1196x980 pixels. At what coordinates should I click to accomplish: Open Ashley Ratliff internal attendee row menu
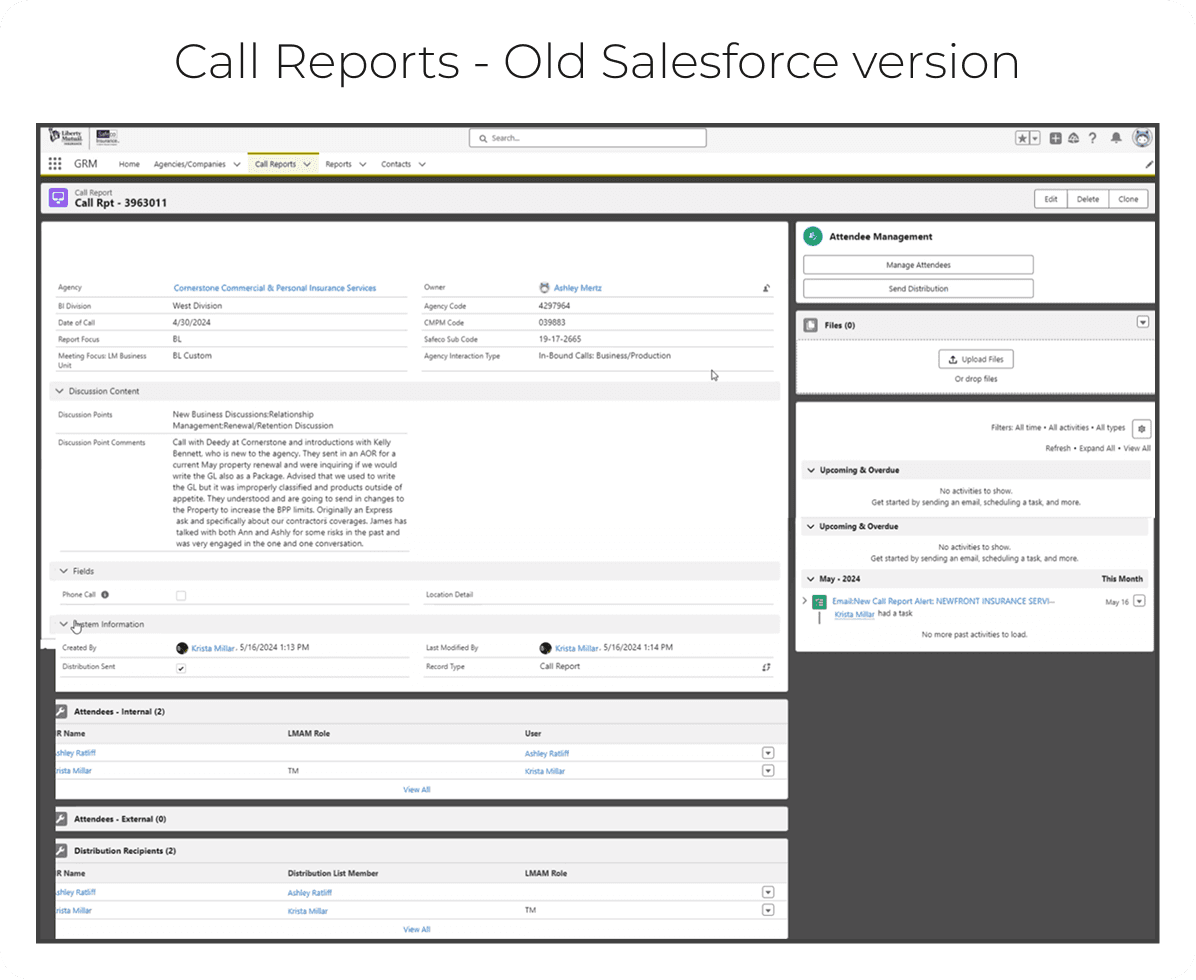point(768,753)
